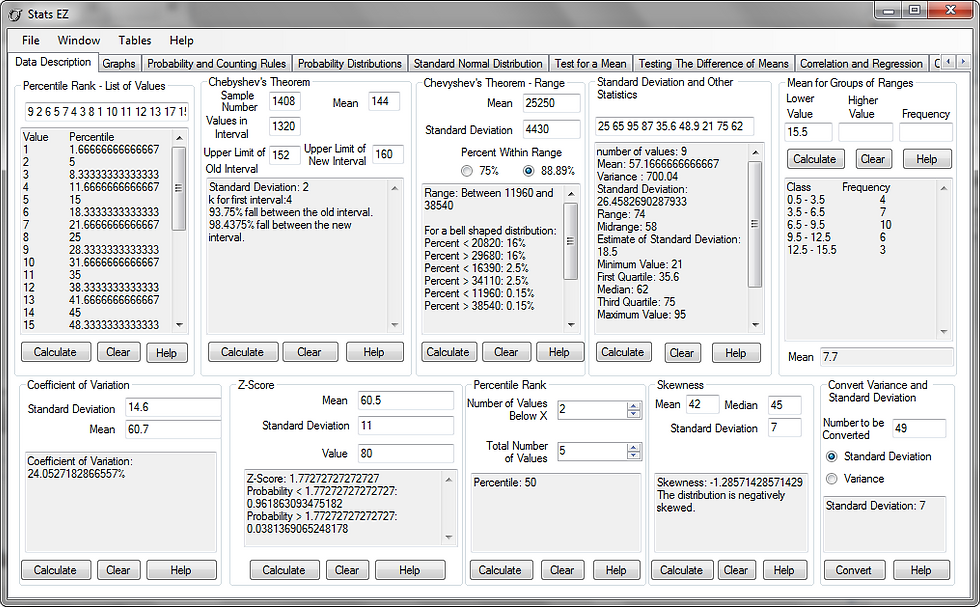Viewport: 980px width, 607px height.
Task: Click the Frequency input field
Action: (926, 132)
